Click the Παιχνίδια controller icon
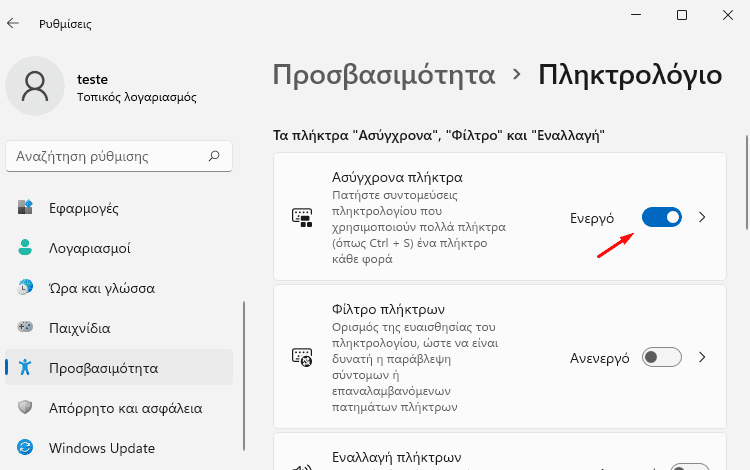Screen dimensions: 750x470 click(26, 328)
